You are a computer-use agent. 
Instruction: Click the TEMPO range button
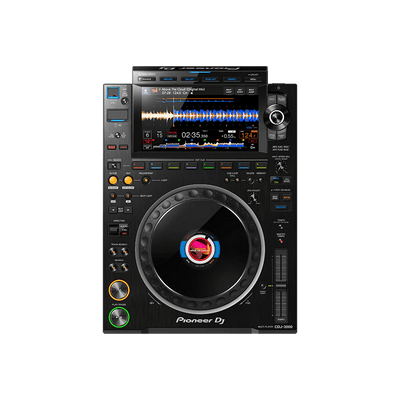pyautogui.click(x=281, y=226)
